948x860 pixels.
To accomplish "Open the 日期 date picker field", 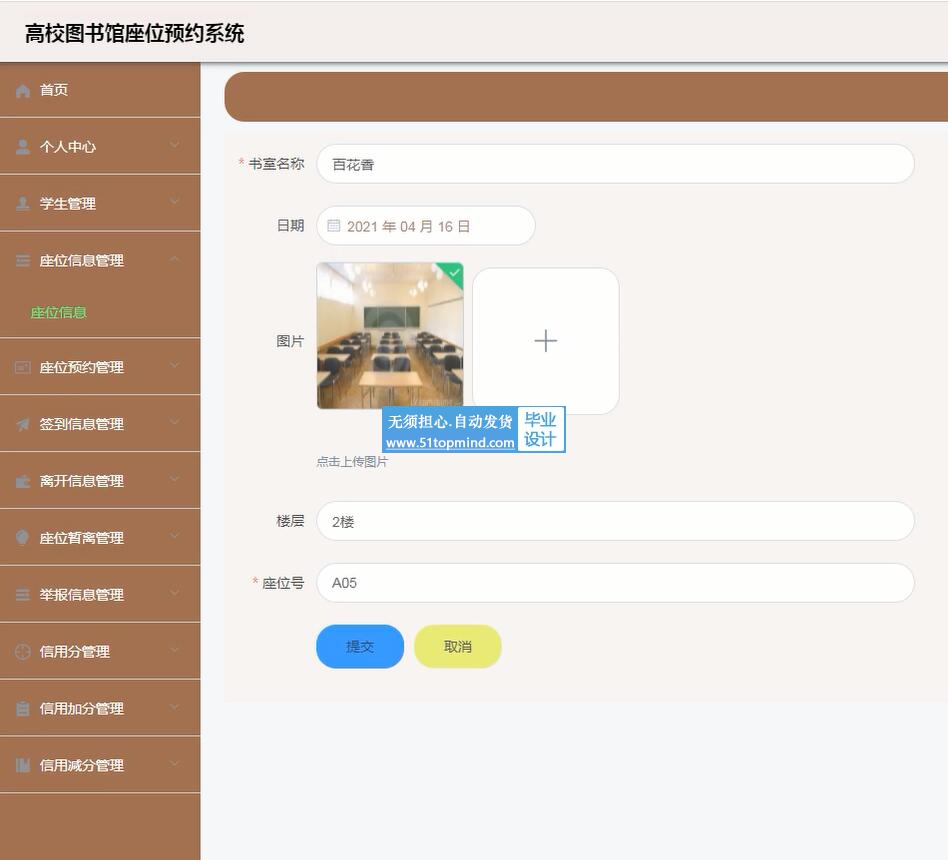I will point(426,226).
